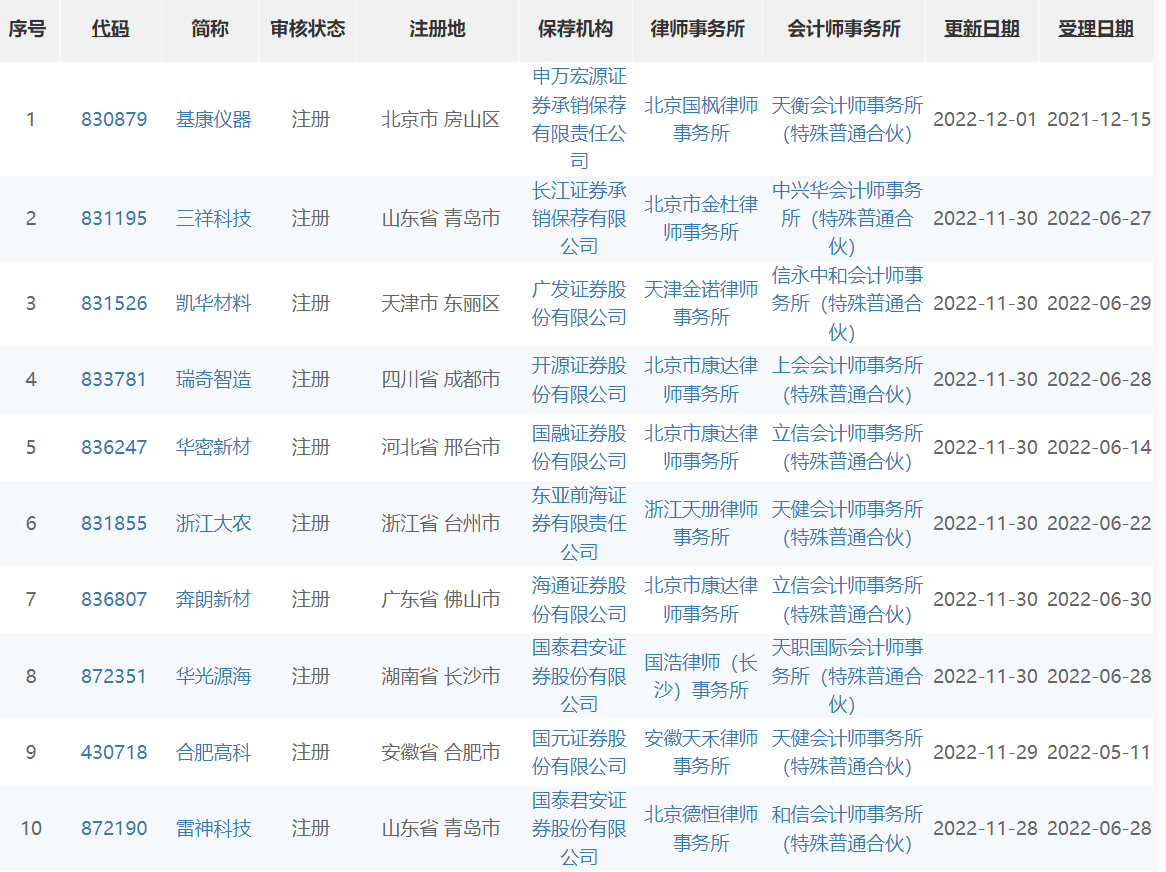Click 简称 column header
Viewport: 1166px width, 872px height.
[210, 29]
